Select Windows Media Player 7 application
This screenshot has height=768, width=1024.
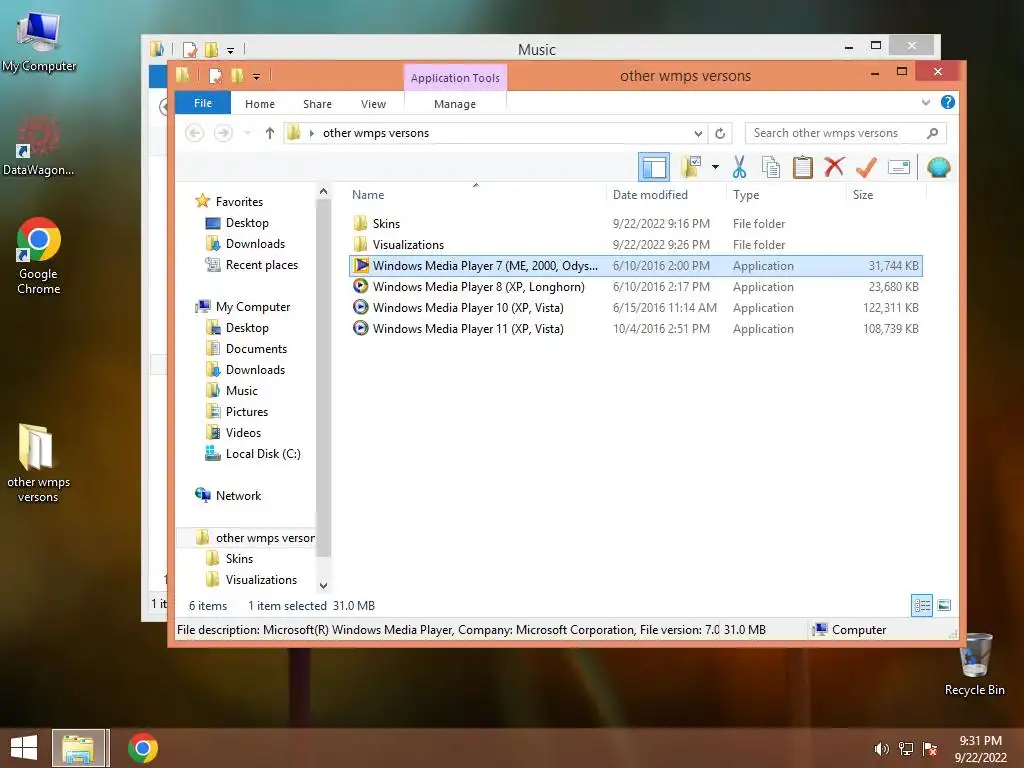coord(637,266)
